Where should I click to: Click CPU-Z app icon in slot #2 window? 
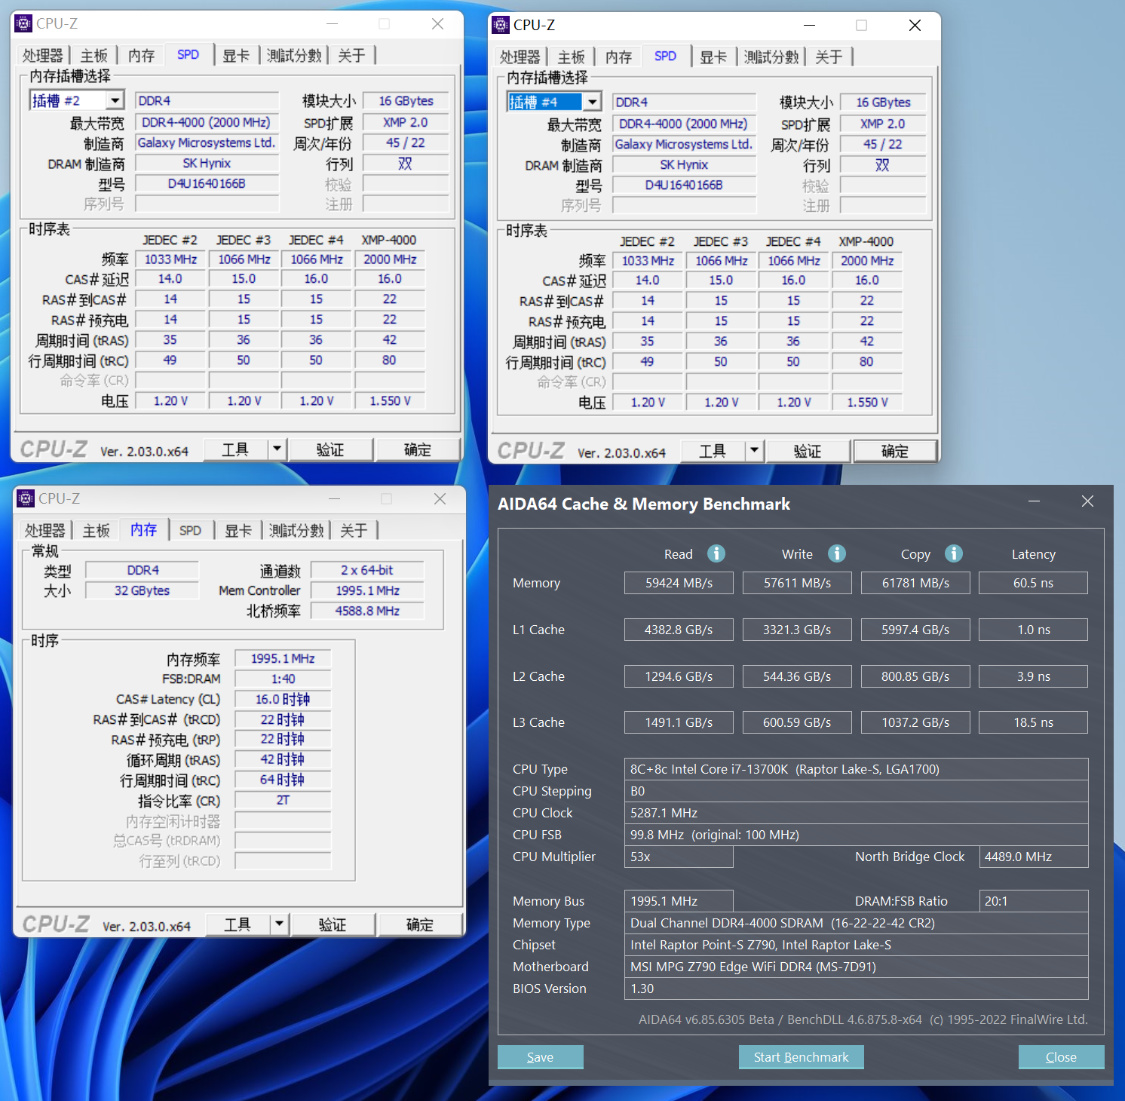[24, 24]
